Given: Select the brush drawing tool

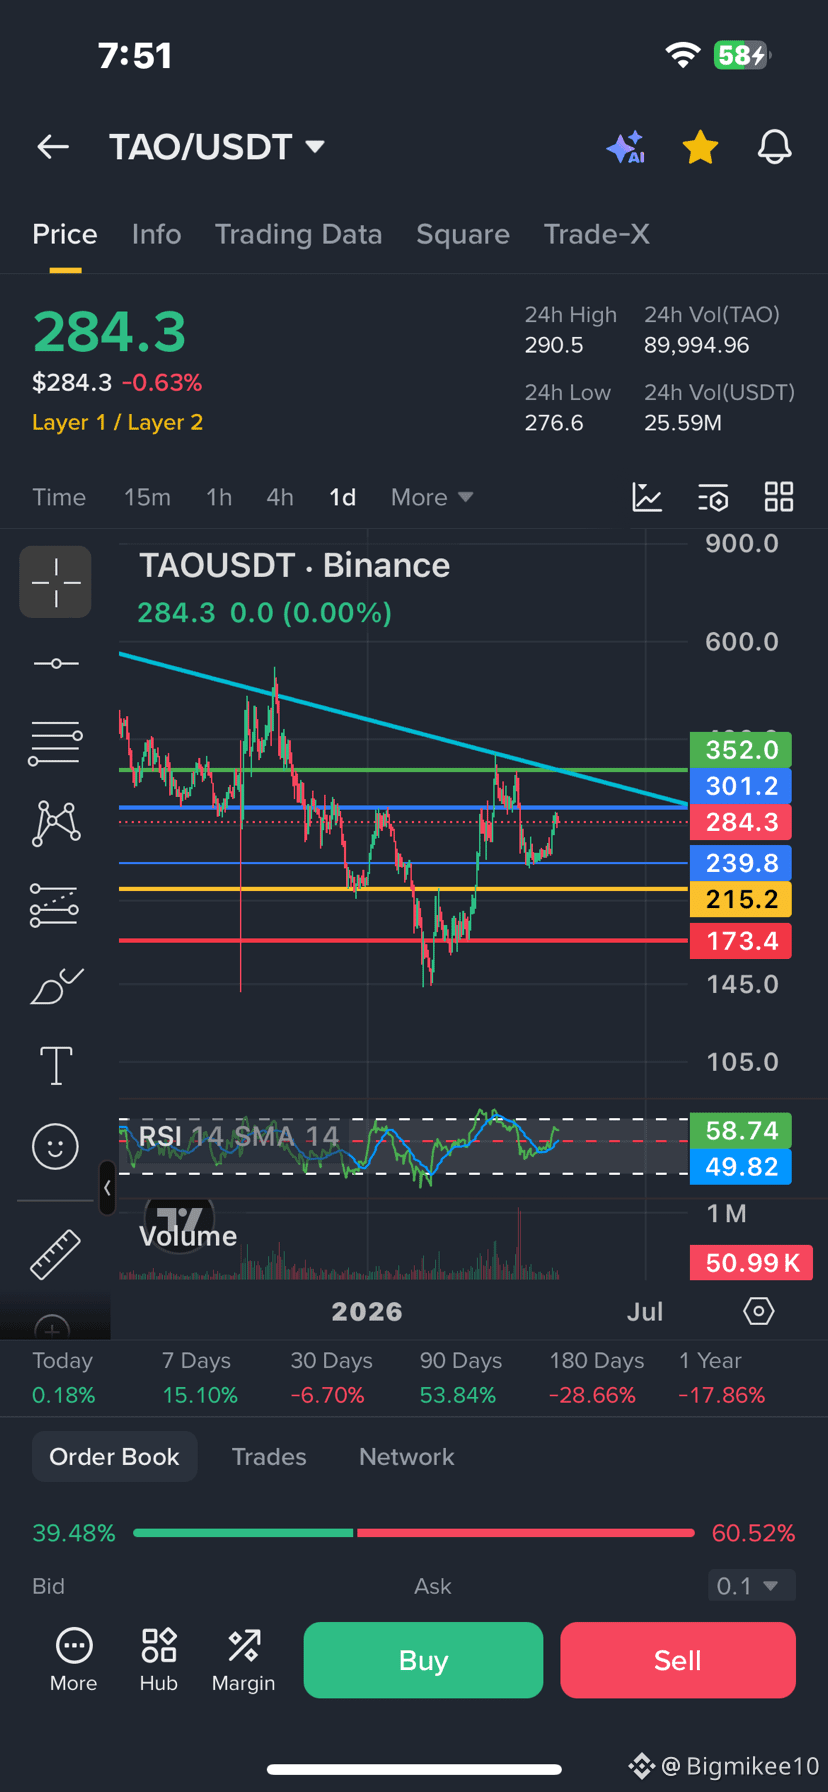Looking at the screenshot, I should tap(56, 986).
